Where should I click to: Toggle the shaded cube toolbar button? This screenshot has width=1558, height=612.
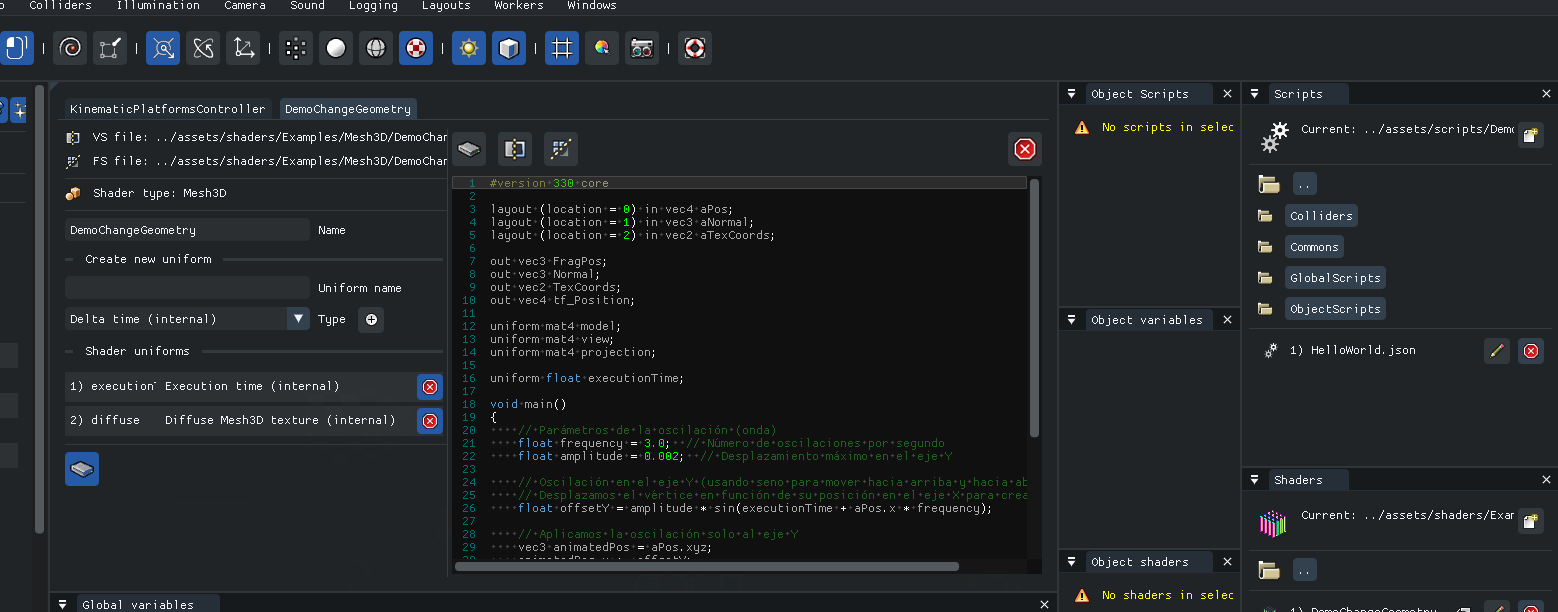point(508,48)
